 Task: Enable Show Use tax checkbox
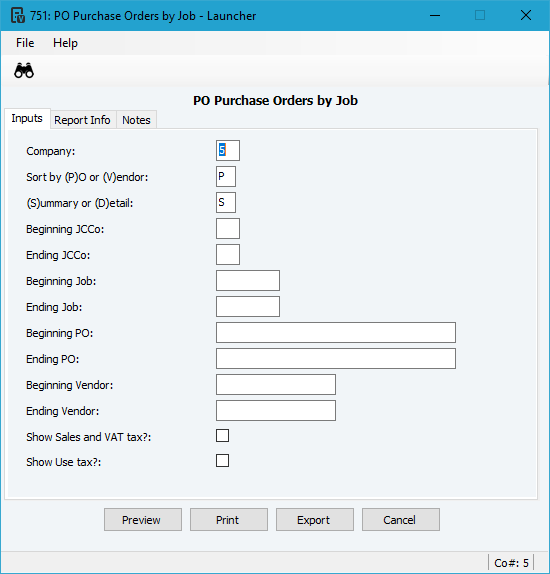click(x=222, y=461)
